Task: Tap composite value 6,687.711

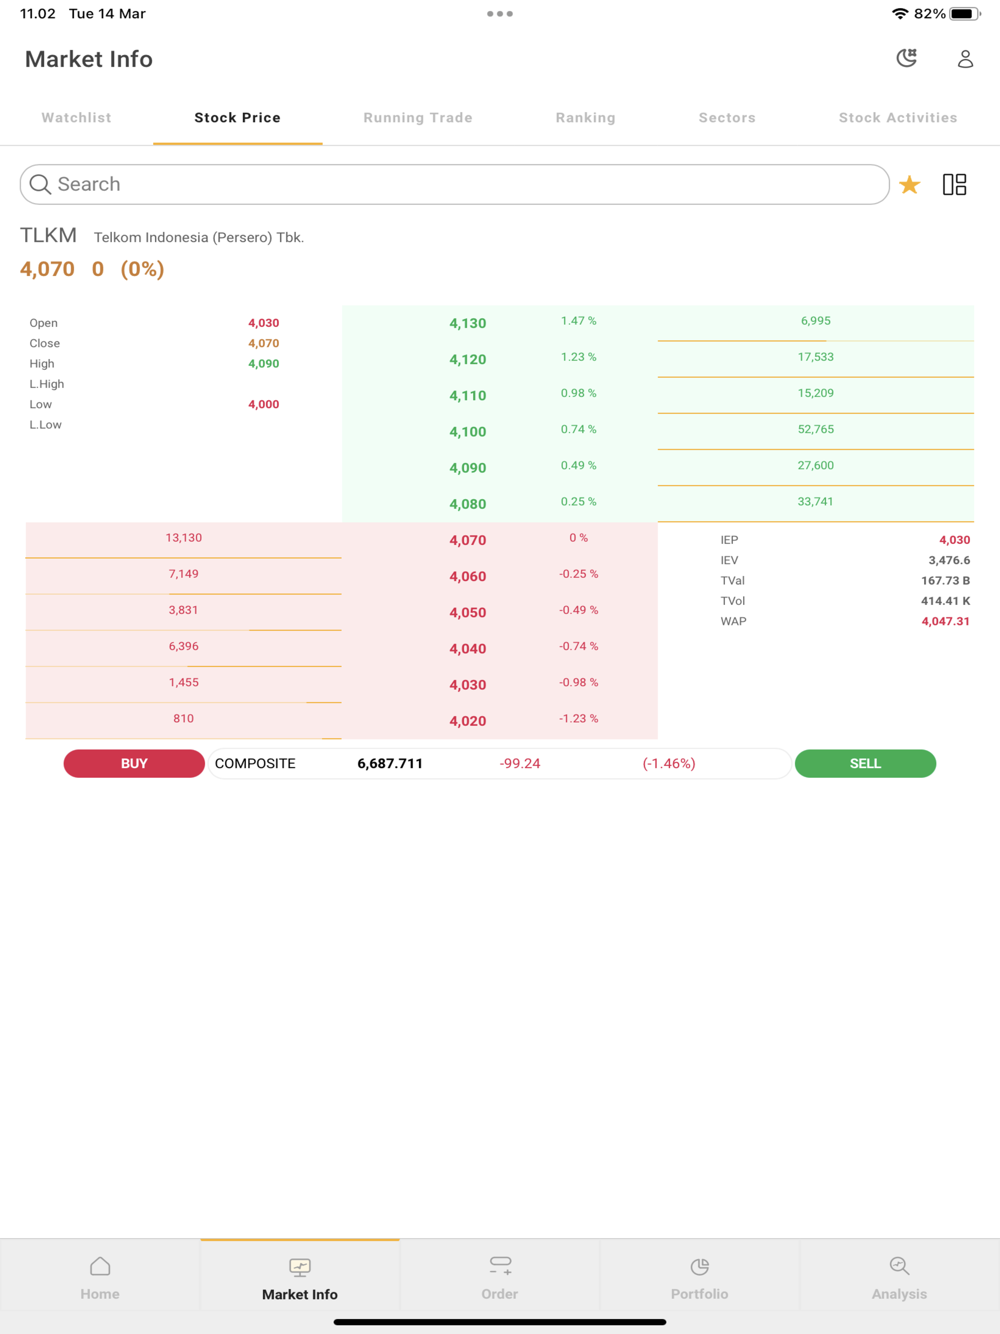Action: coord(390,763)
